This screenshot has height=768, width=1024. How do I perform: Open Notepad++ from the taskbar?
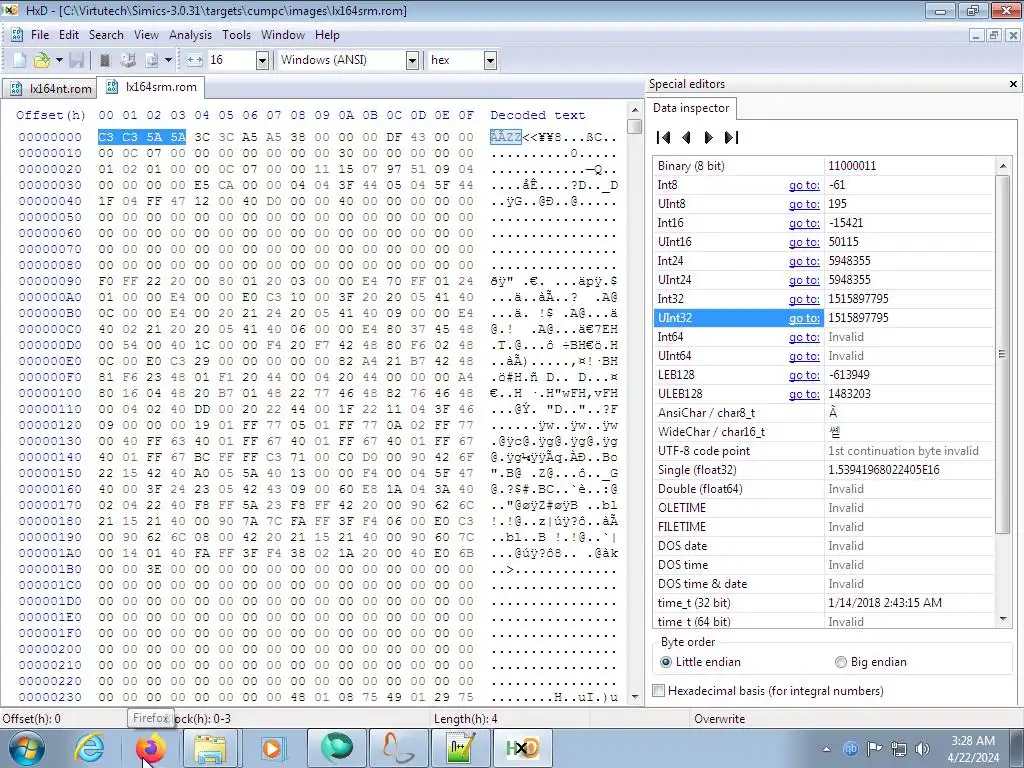click(x=460, y=748)
